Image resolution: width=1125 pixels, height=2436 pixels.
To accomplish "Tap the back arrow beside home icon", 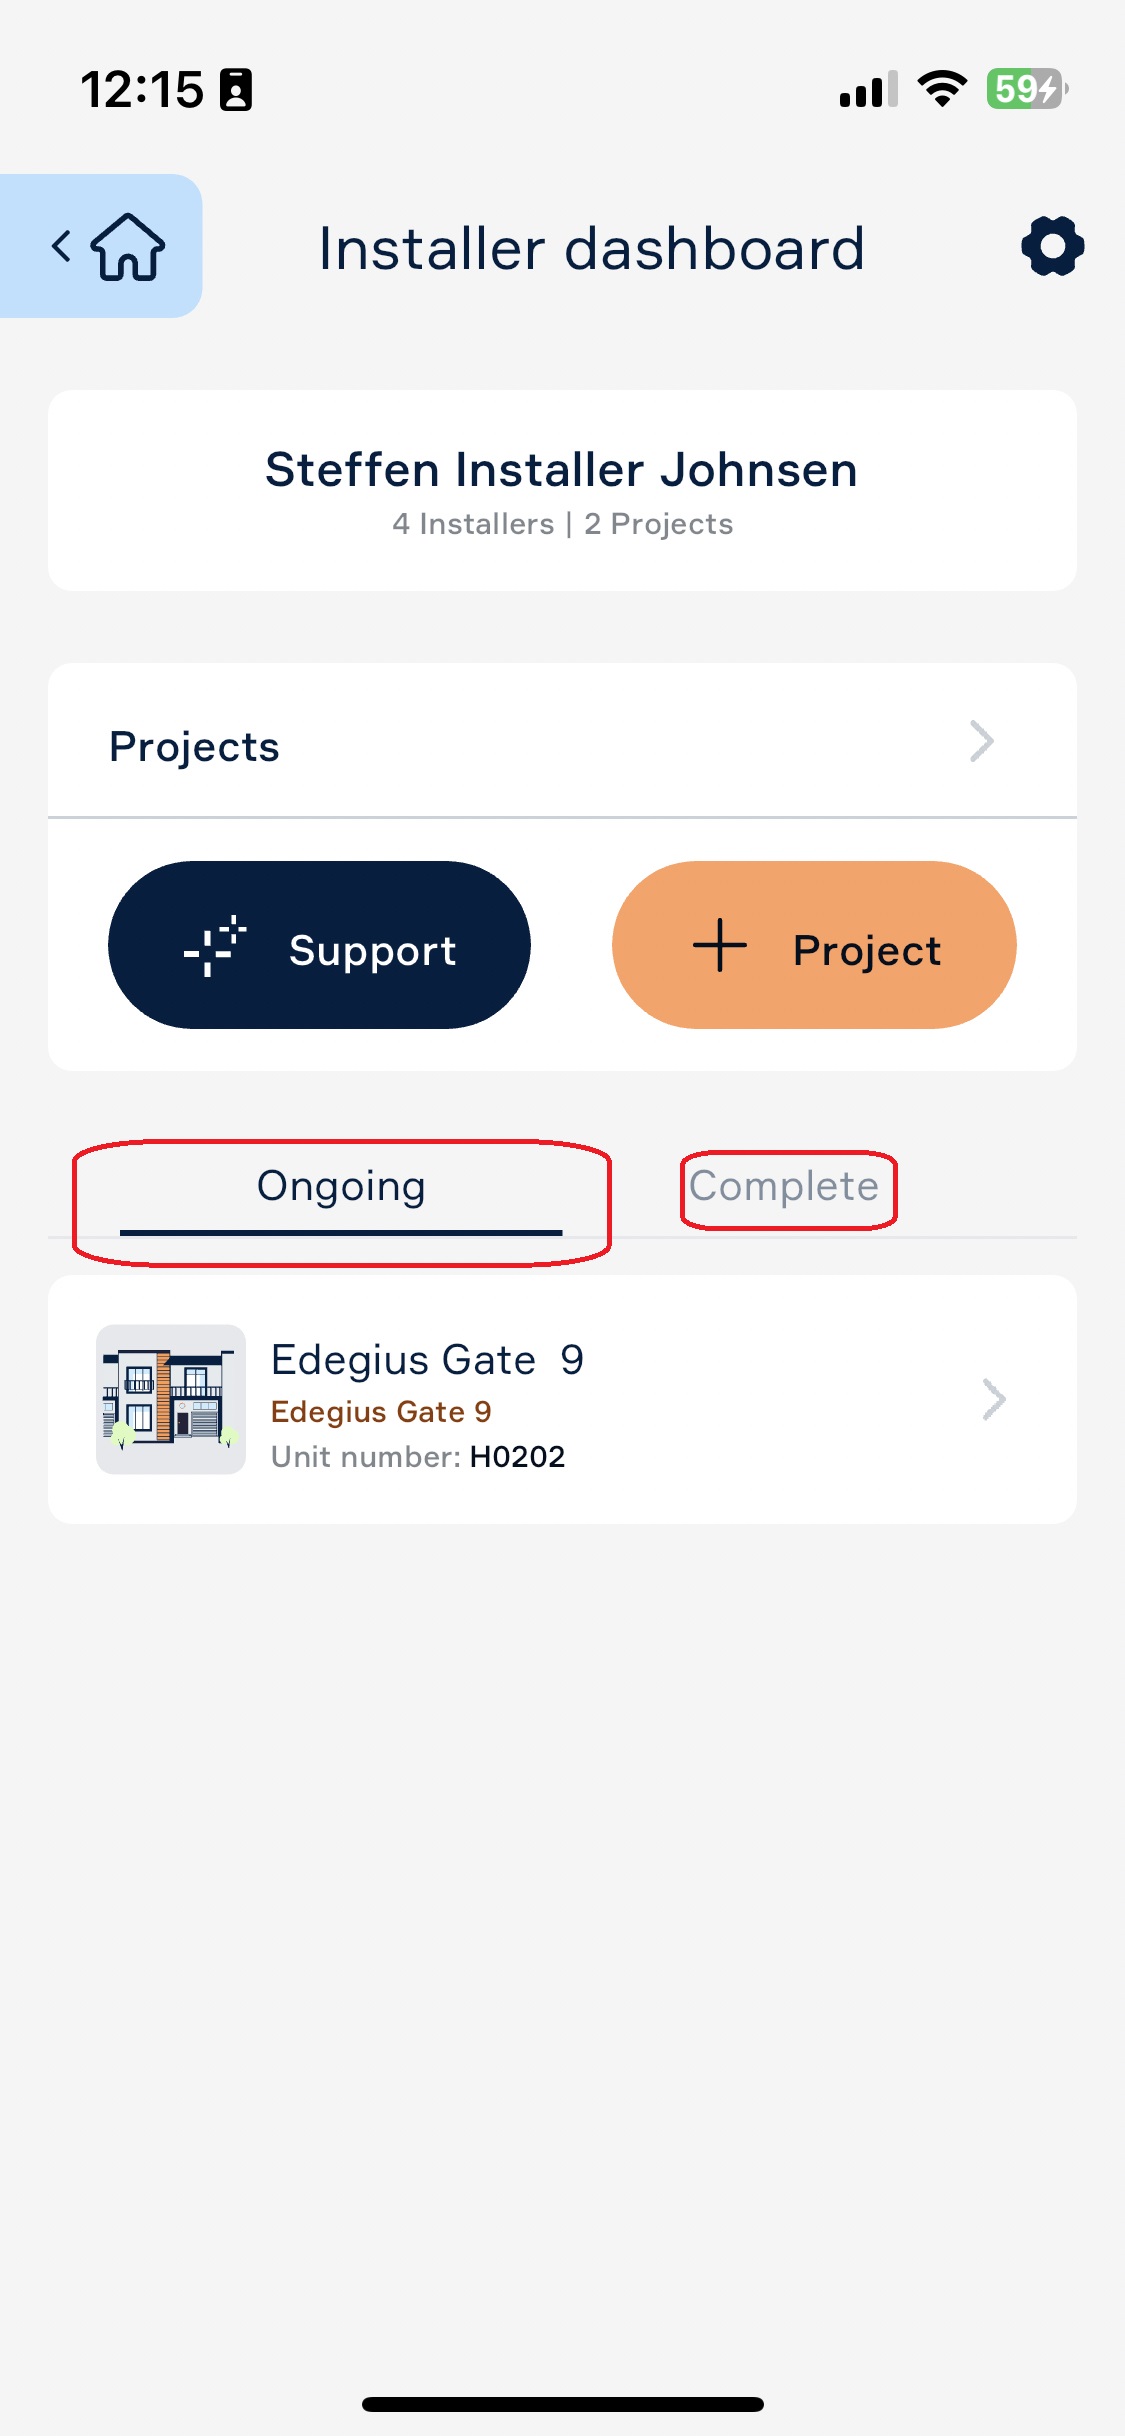I will 62,246.
